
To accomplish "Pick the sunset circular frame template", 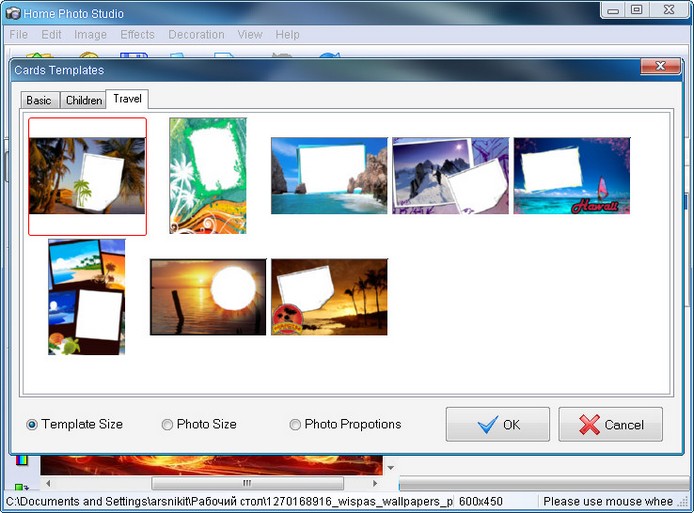I will [208, 296].
